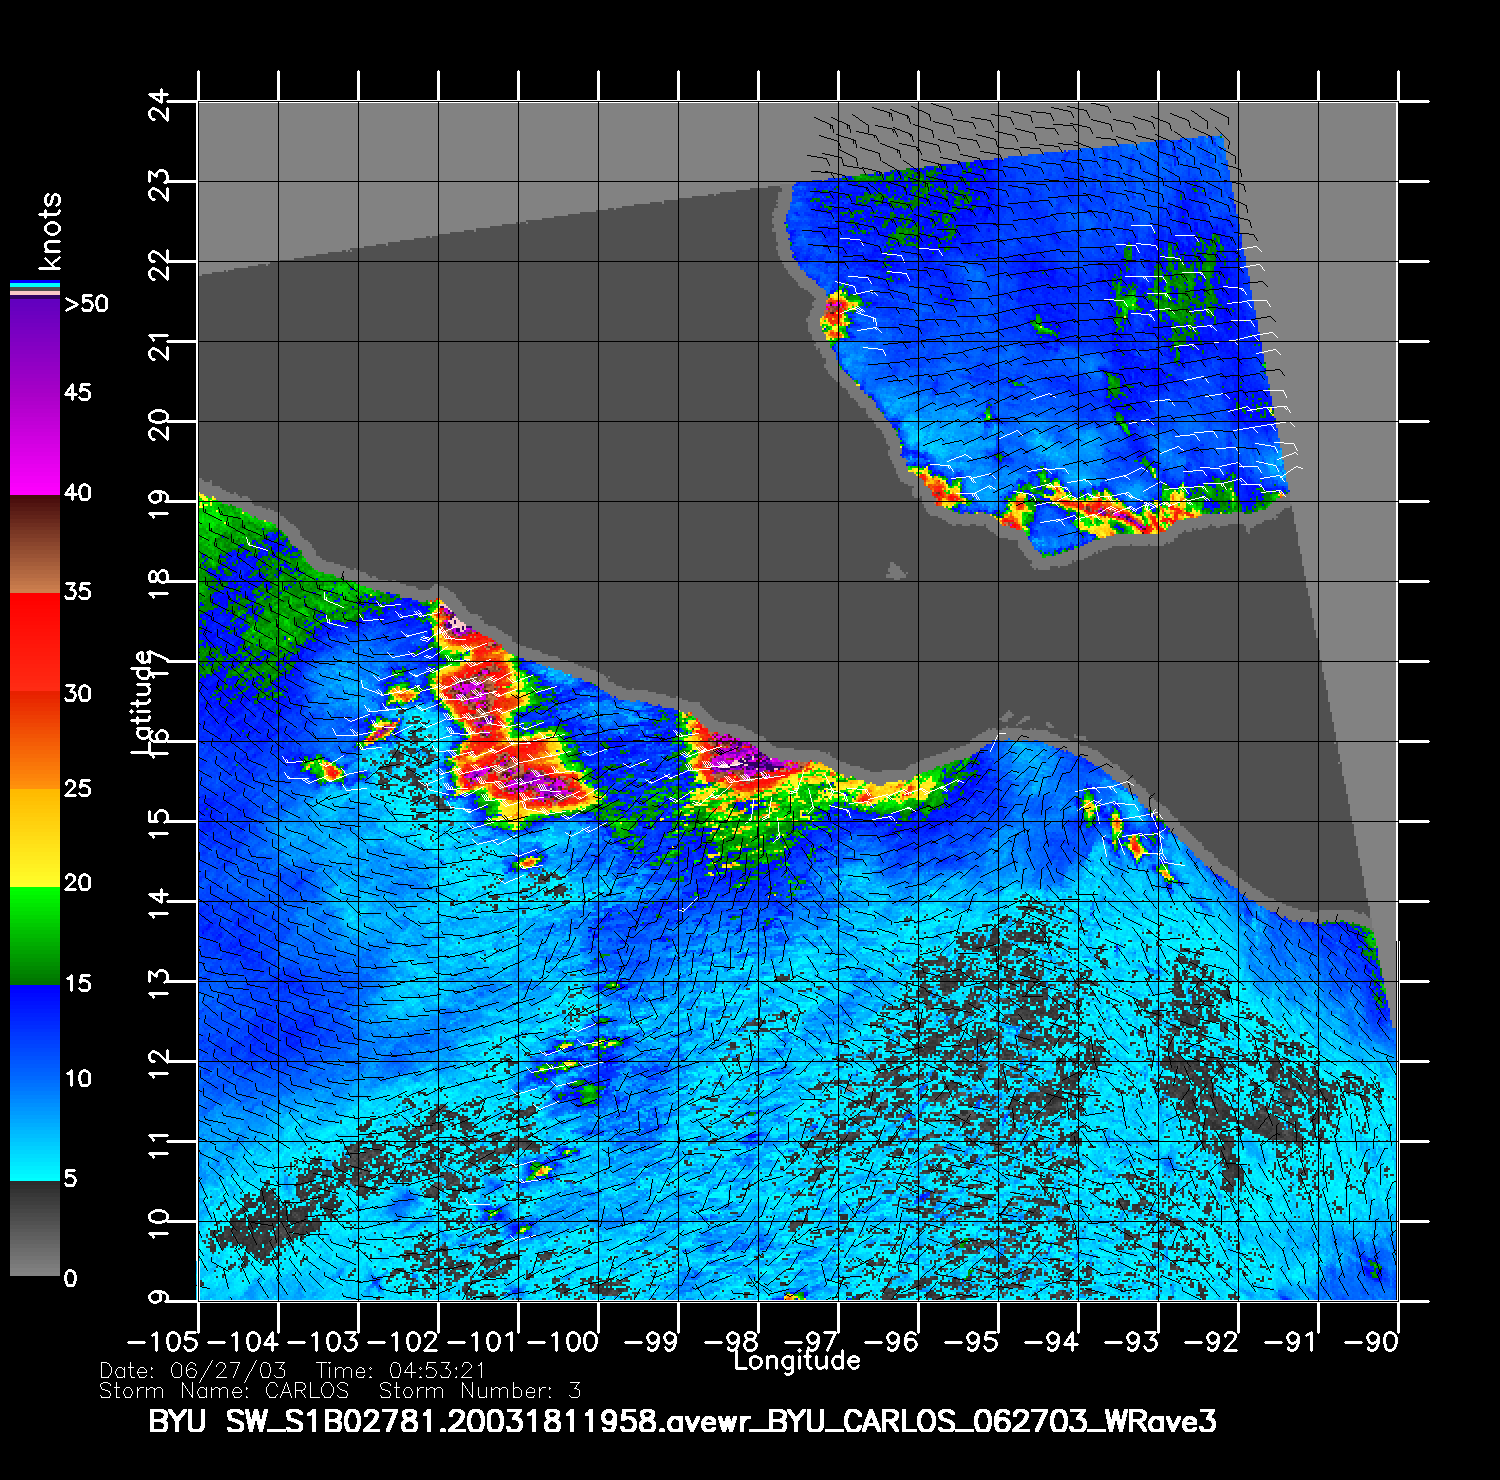Image resolution: width=1500 pixels, height=1480 pixels.
Task: Click the 'Time: 04:53:21' text
Action: [x=400, y=1371]
